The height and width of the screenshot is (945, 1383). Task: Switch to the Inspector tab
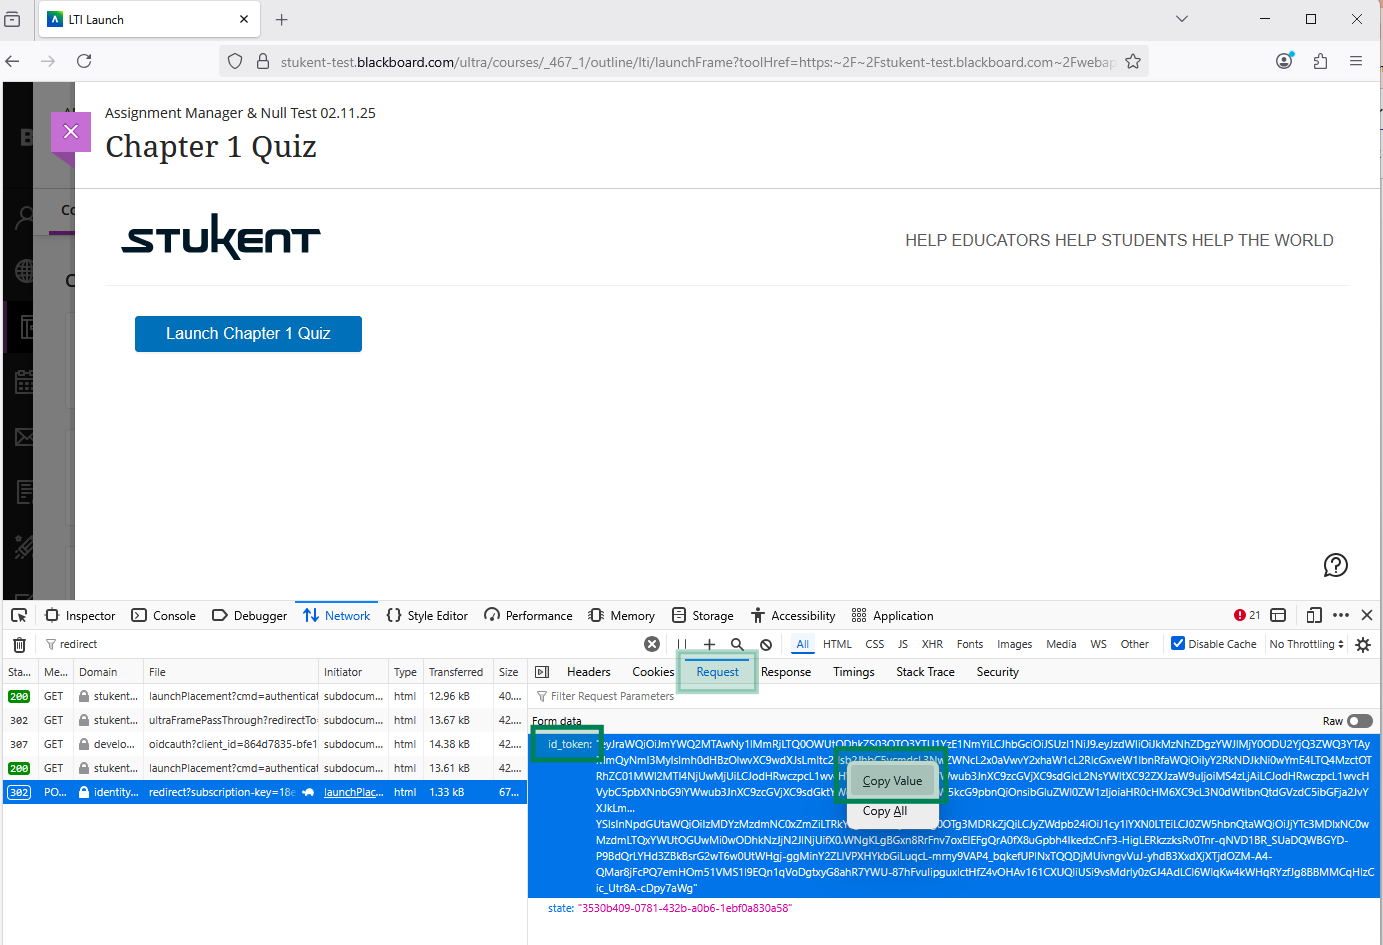point(80,616)
